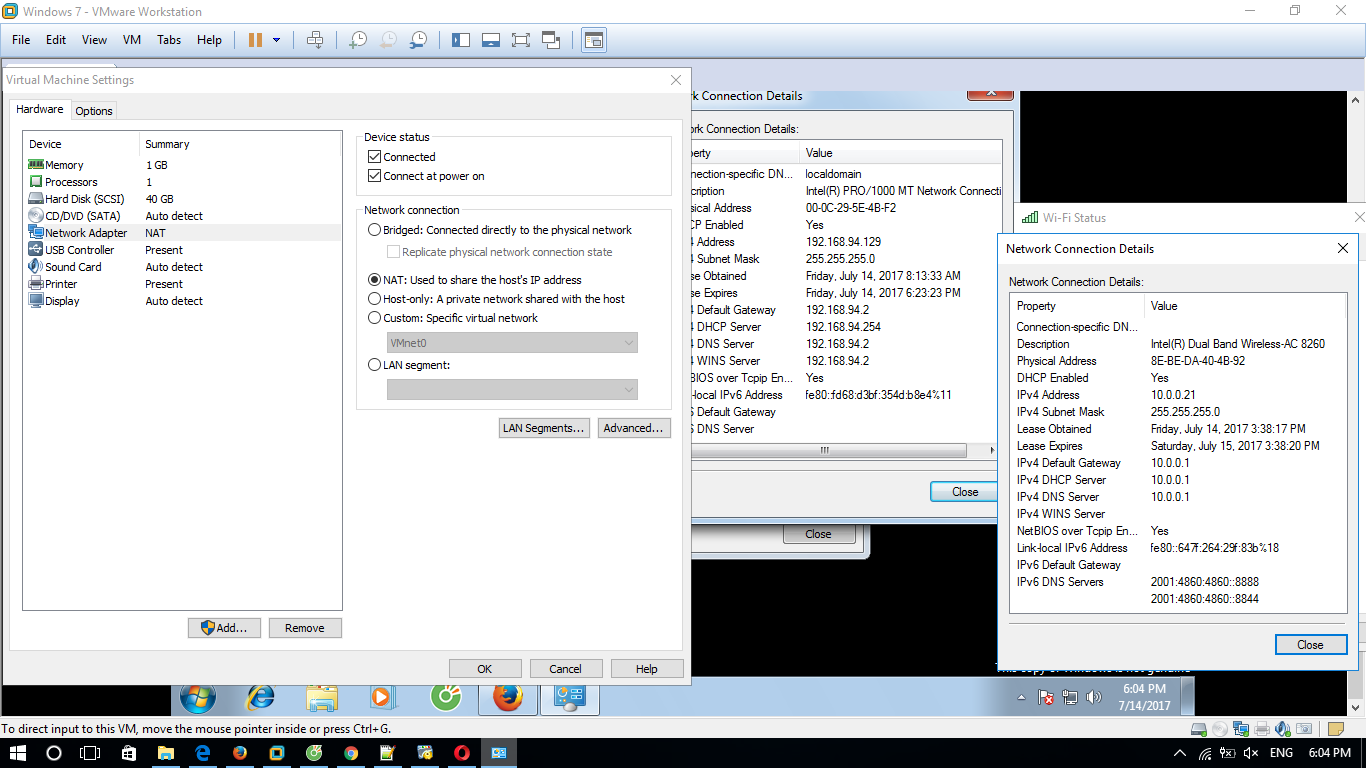Click the printer device icon in VMware status bar
The width and height of the screenshot is (1366, 768).
point(1262,729)
